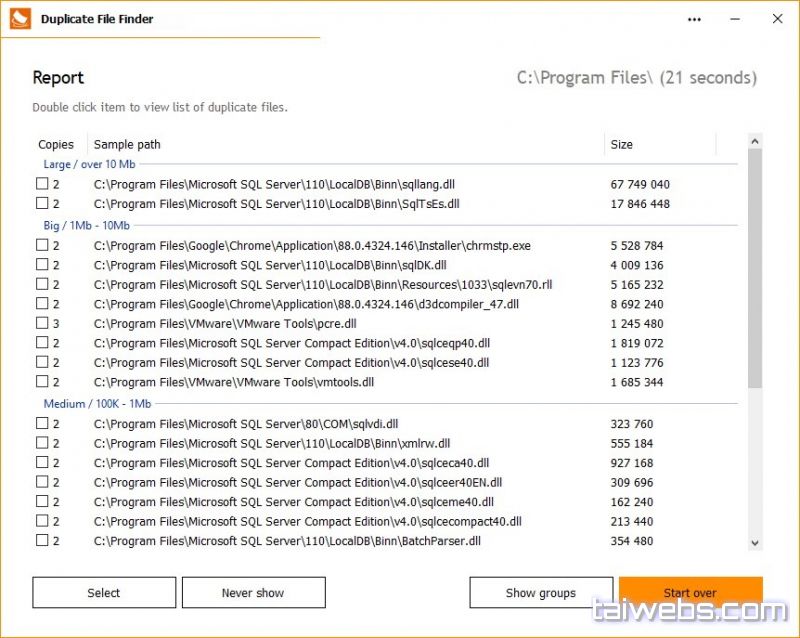Select the pcre.dll checkbox with 3 copies
The image size is (800, 638).
pyautogui.click(x=42, y=324)
